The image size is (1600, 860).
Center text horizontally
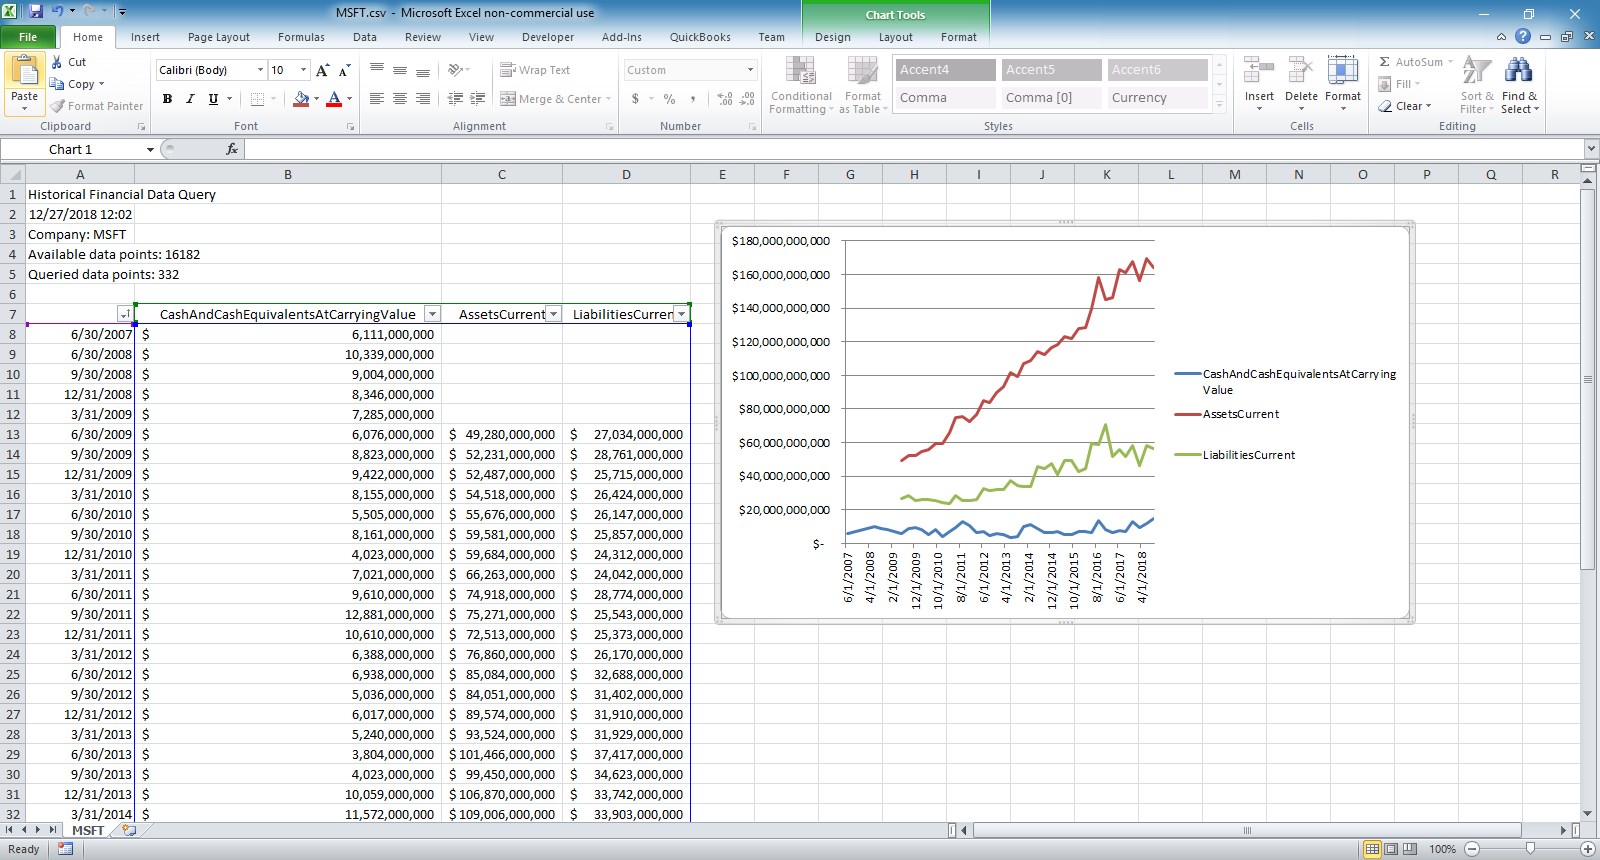tap(400, 99)
